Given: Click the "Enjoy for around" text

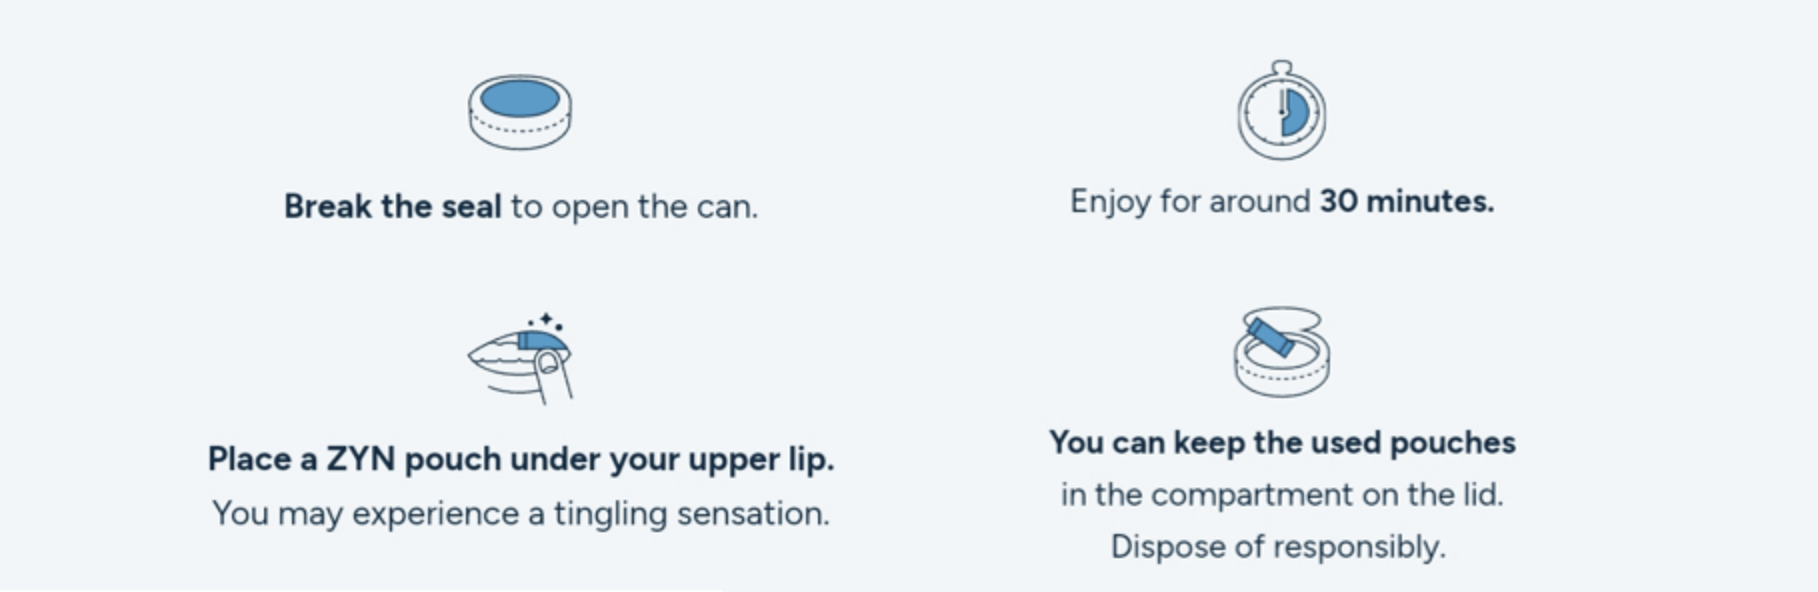Looking at the screenshot, I should point(1189,201).
